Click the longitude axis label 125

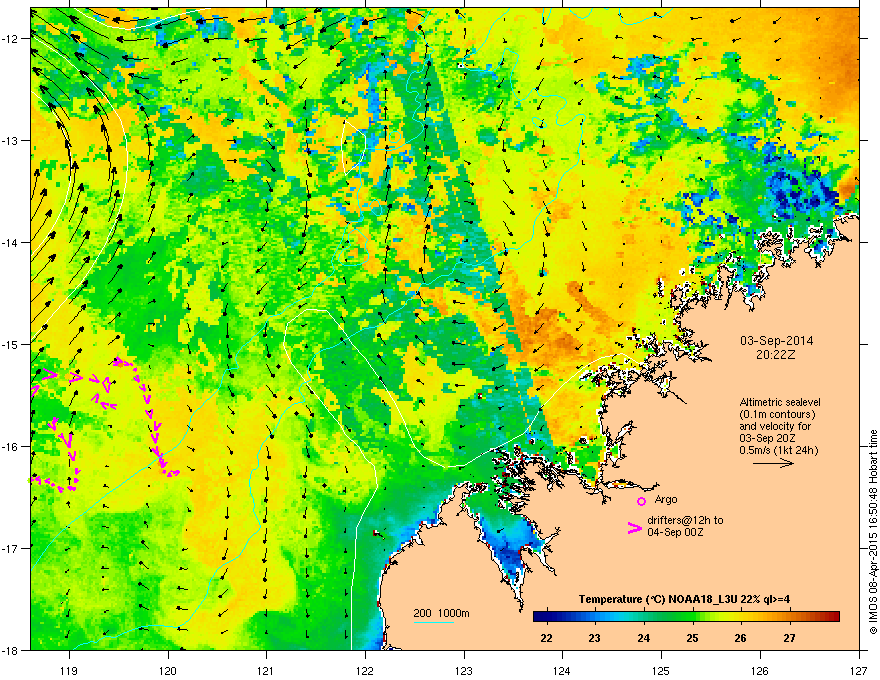click(x=661, y=670)
